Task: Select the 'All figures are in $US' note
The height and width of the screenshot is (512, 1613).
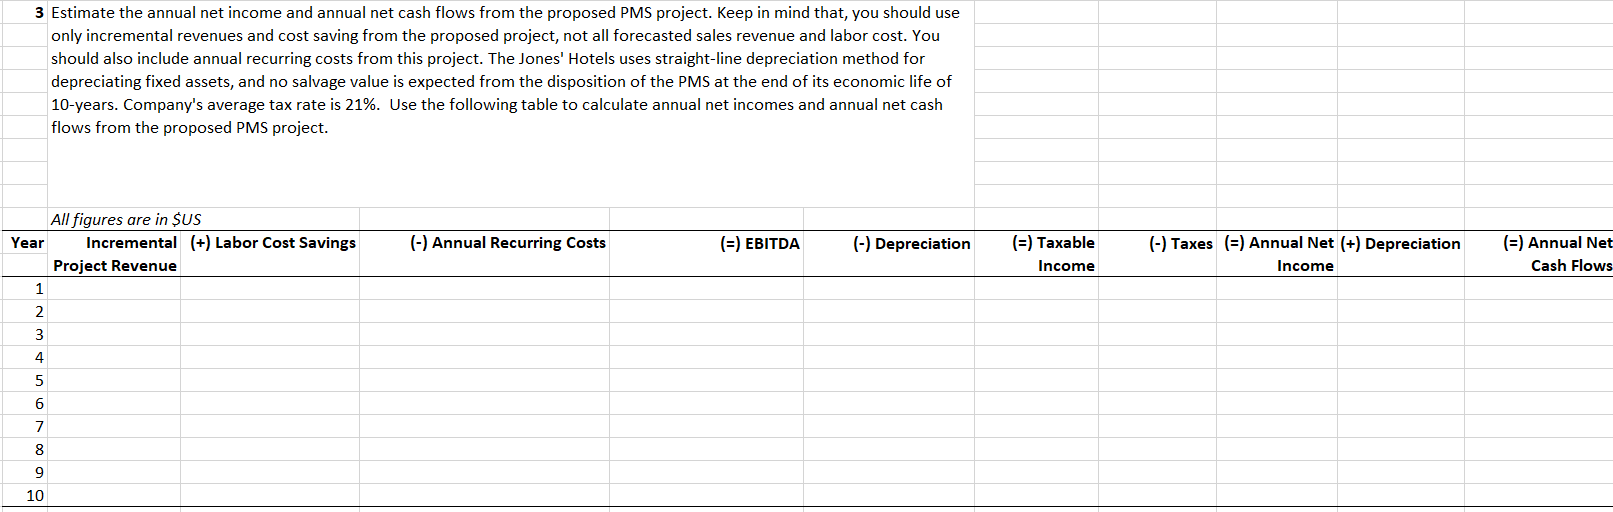Action: pyautogui.click(x=126, y=219)
